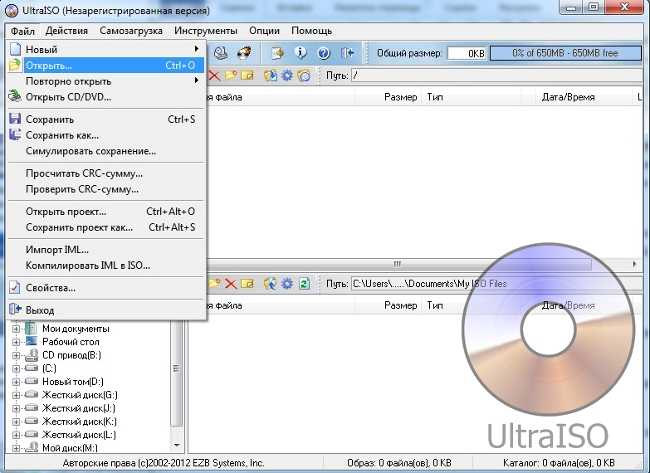650x473 pixels.
Task: Click the disc label icon right of the upper gear
Action: [304, 76]
